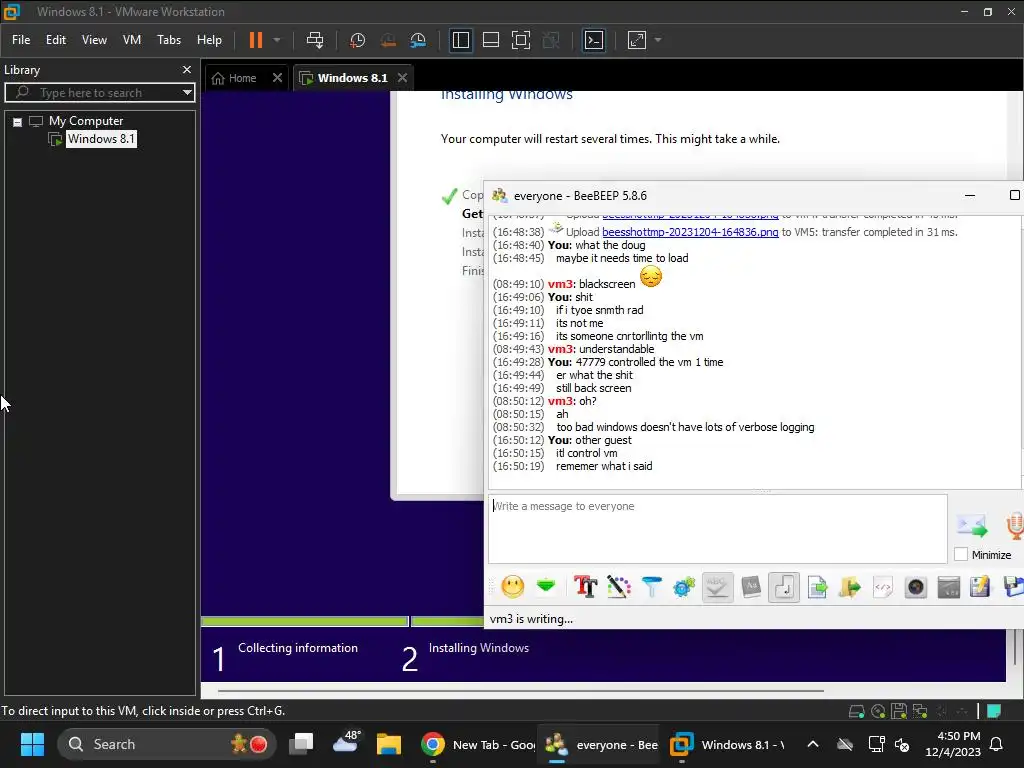Open the library search dropdown arrow
The width and height of the screenshot is (1024, 768).
click(x=187, y=93)
